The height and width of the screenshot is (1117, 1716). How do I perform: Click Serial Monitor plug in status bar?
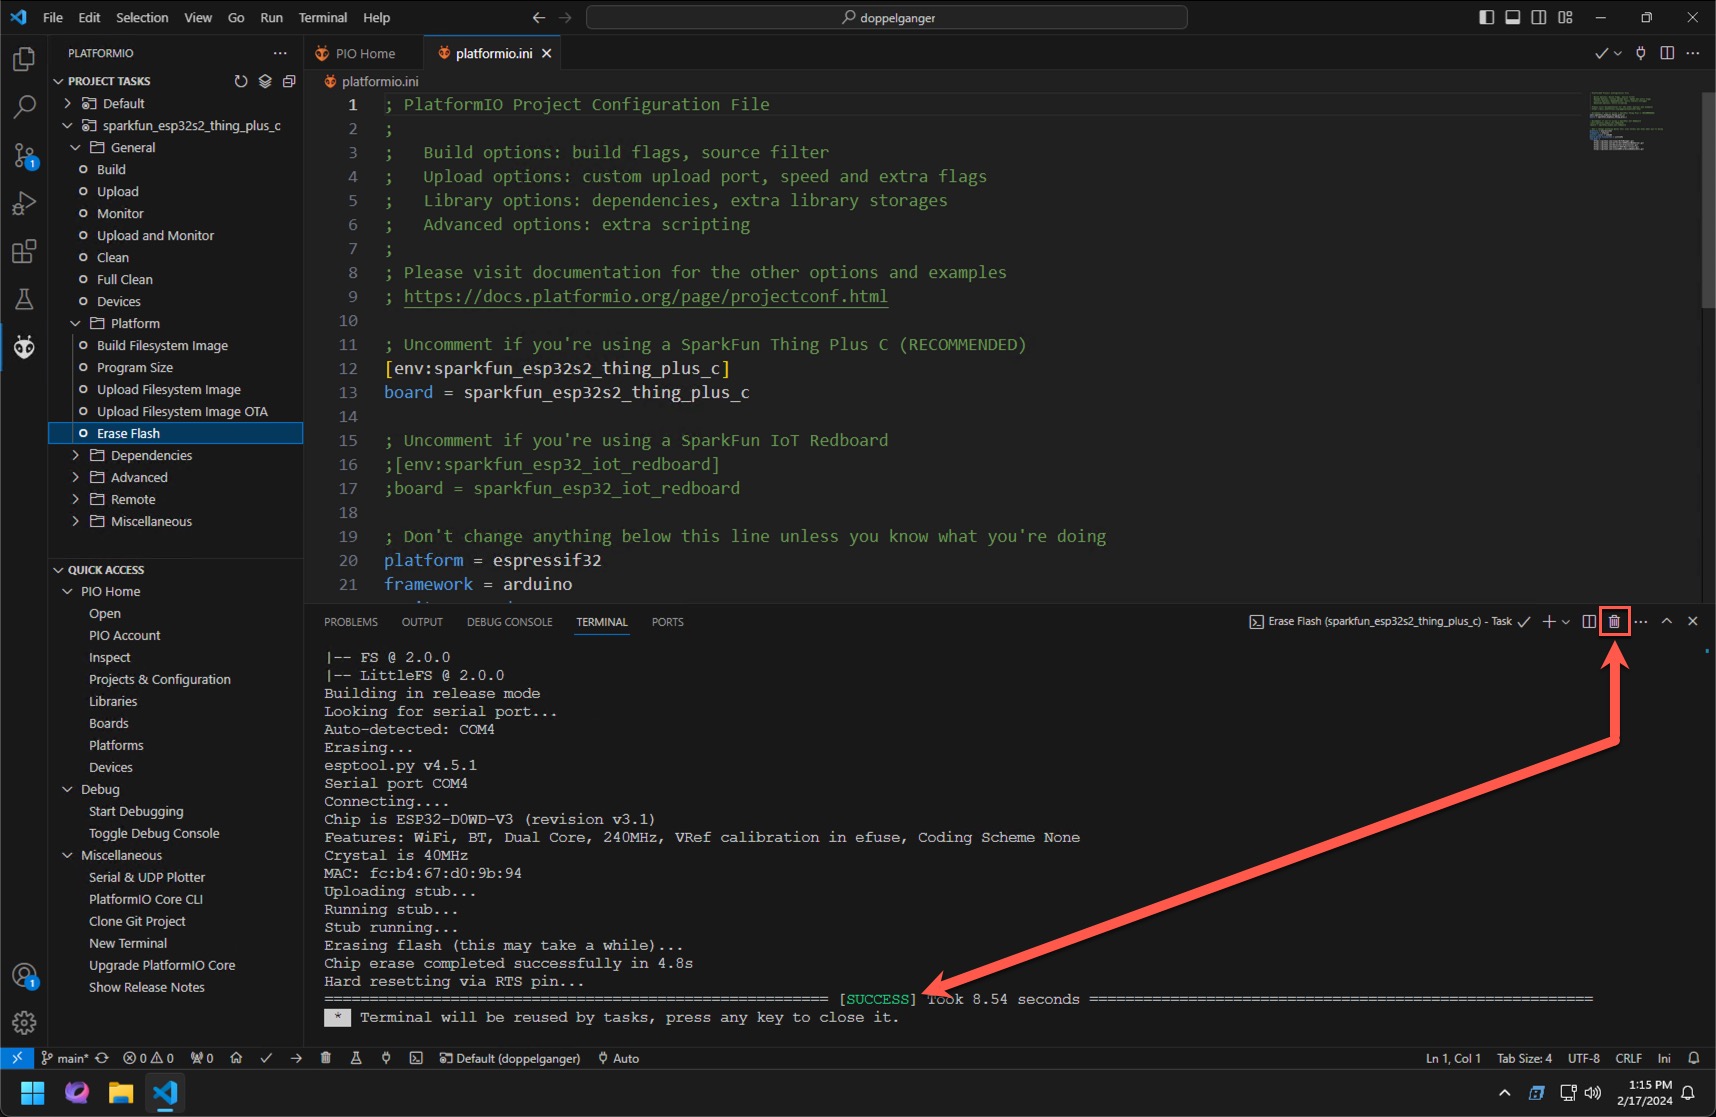[386, 1058]
